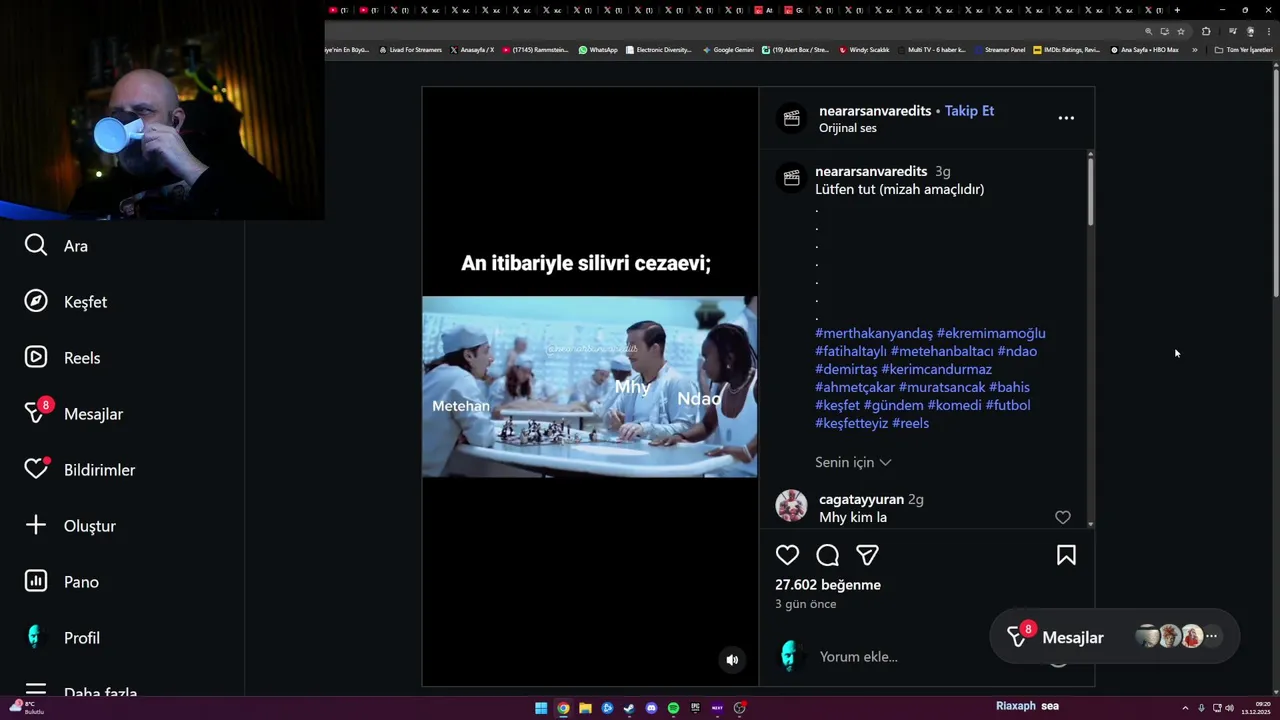
Task: Open hashtag #kerimcandurmaz
Action: point(936,369)
